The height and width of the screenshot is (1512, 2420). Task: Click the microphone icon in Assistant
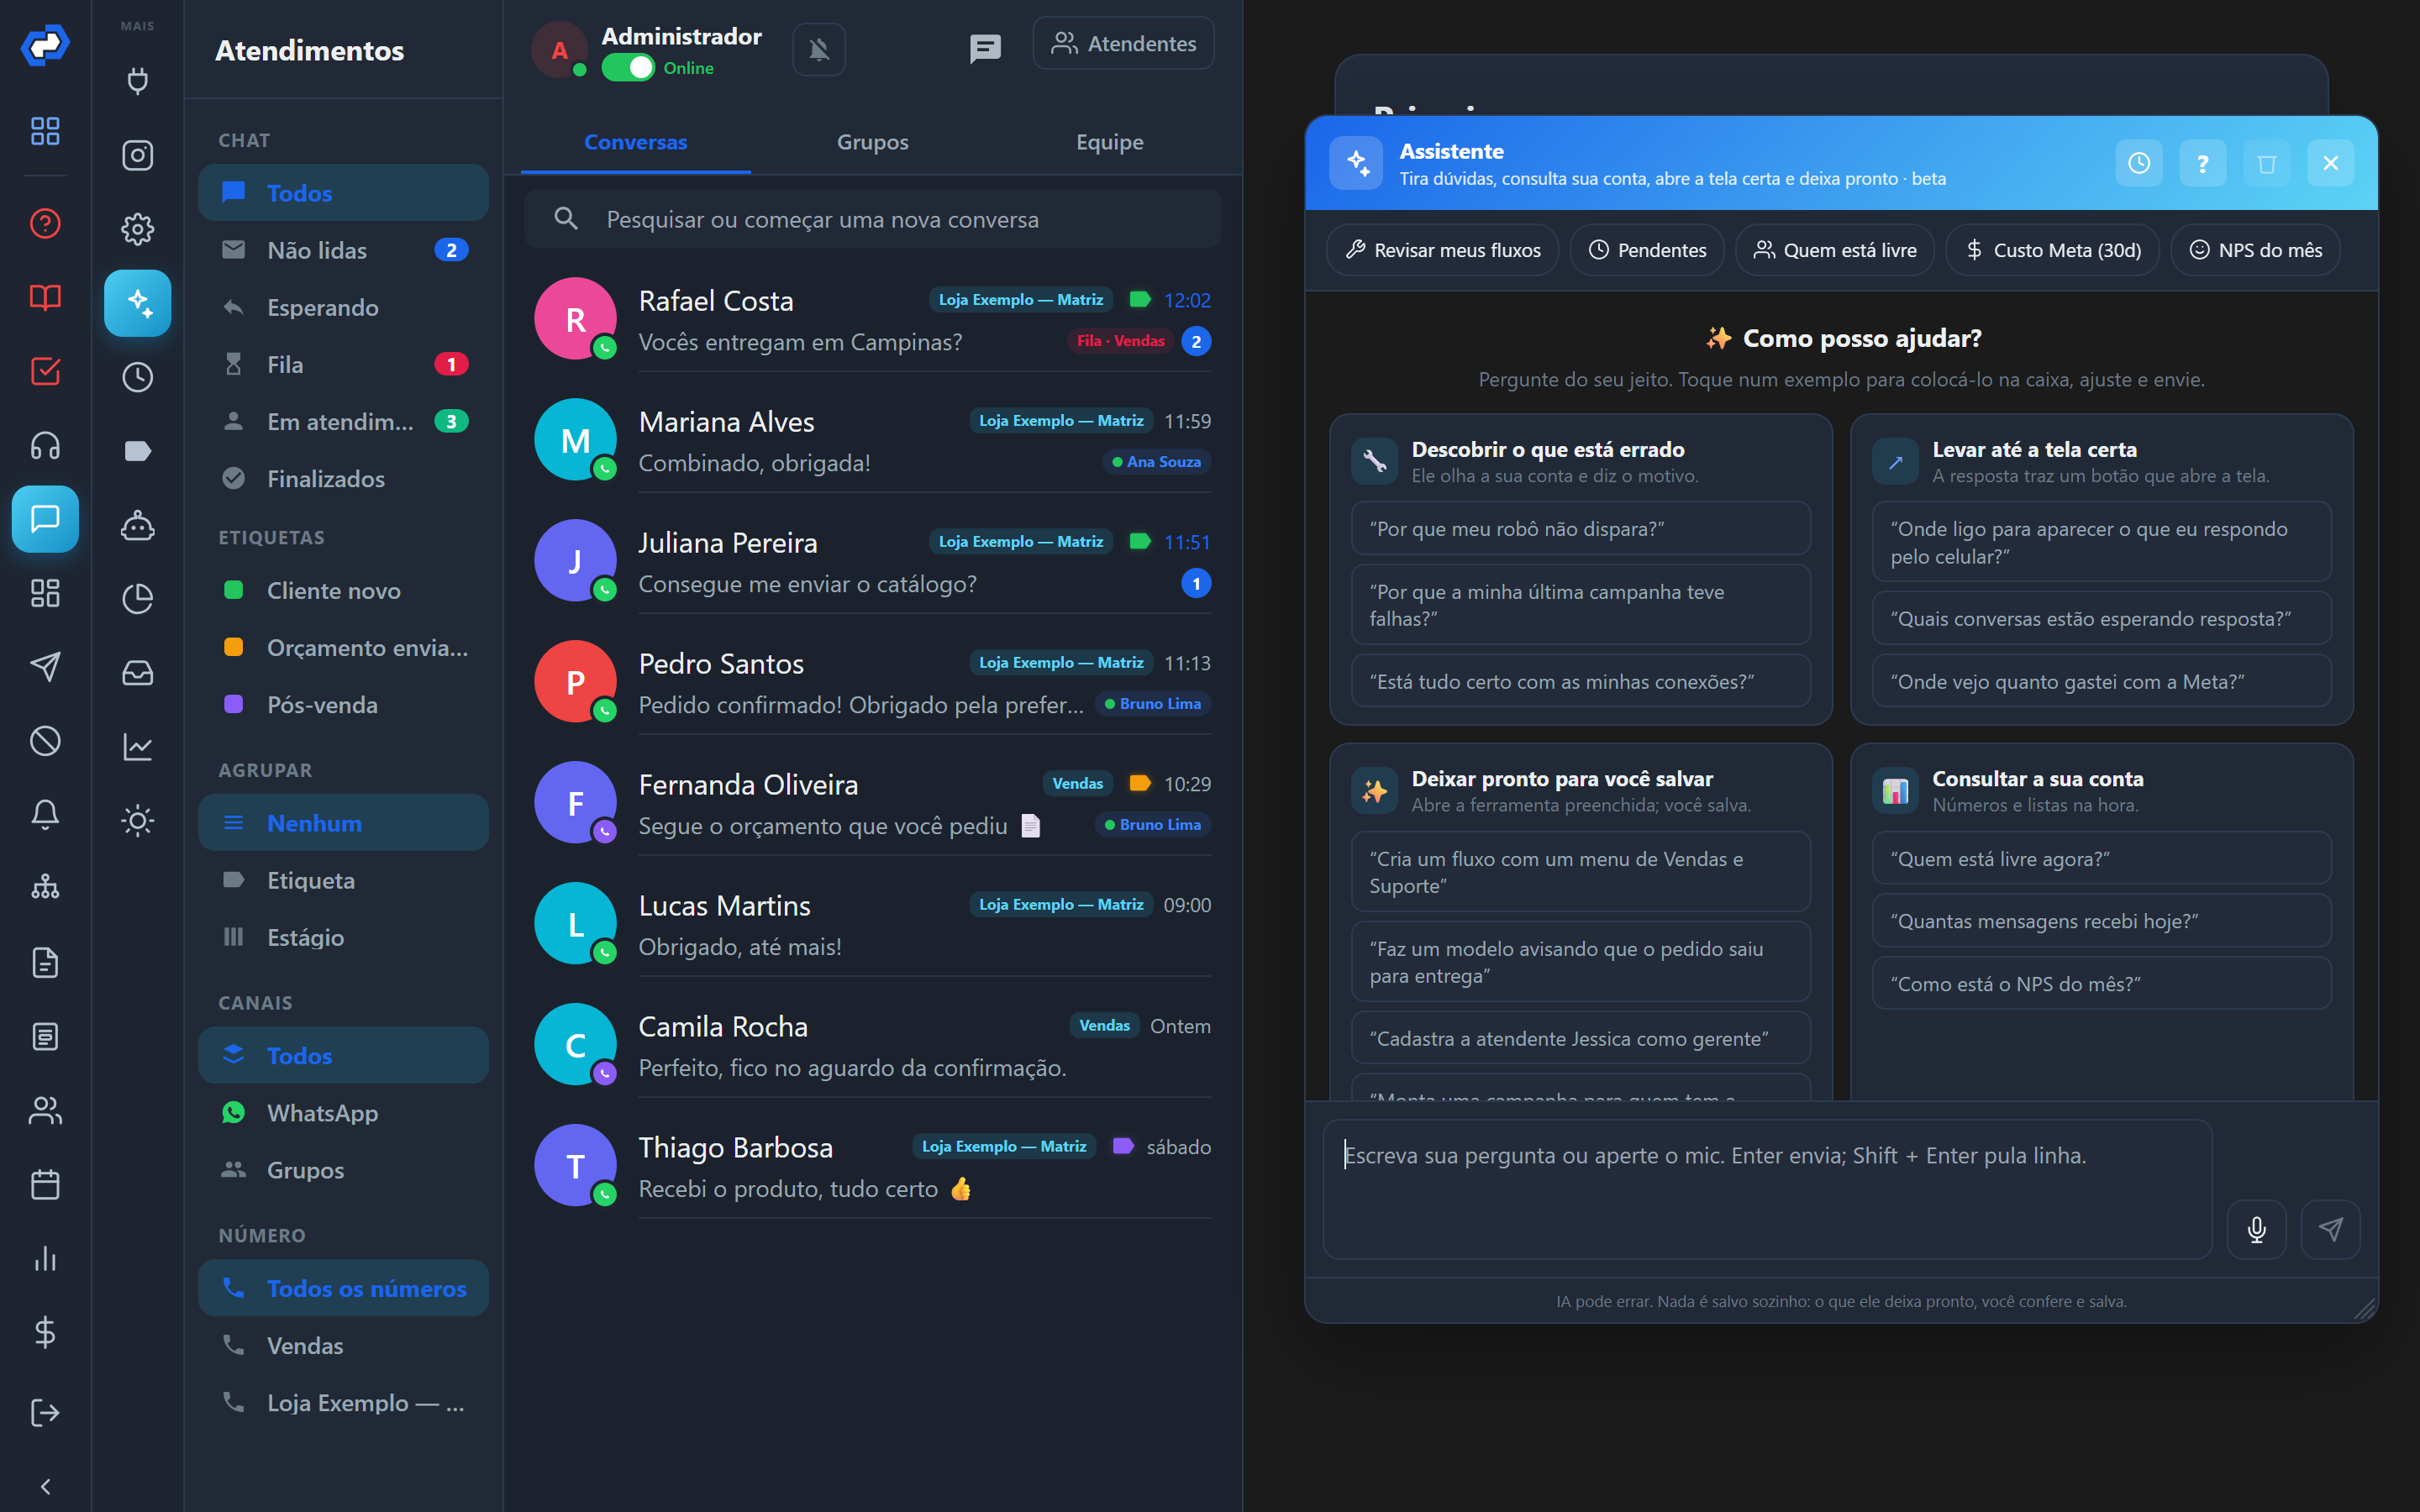coord(2257,1229)
